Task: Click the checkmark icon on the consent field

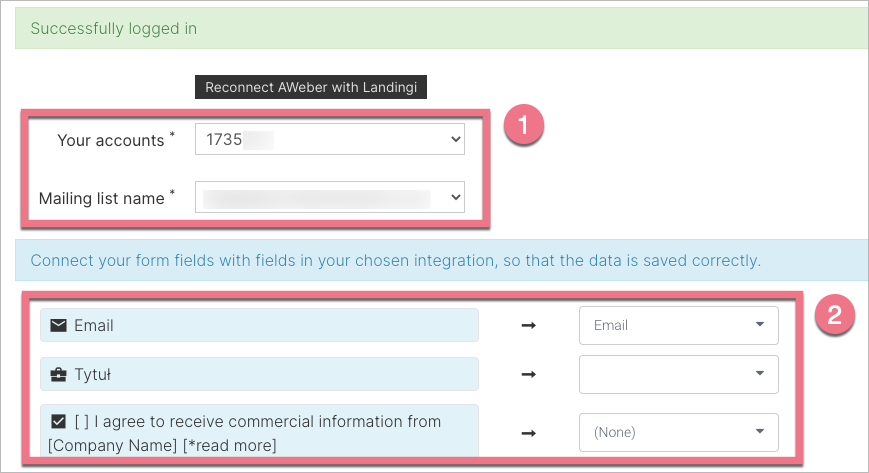Action: (58, 422)
